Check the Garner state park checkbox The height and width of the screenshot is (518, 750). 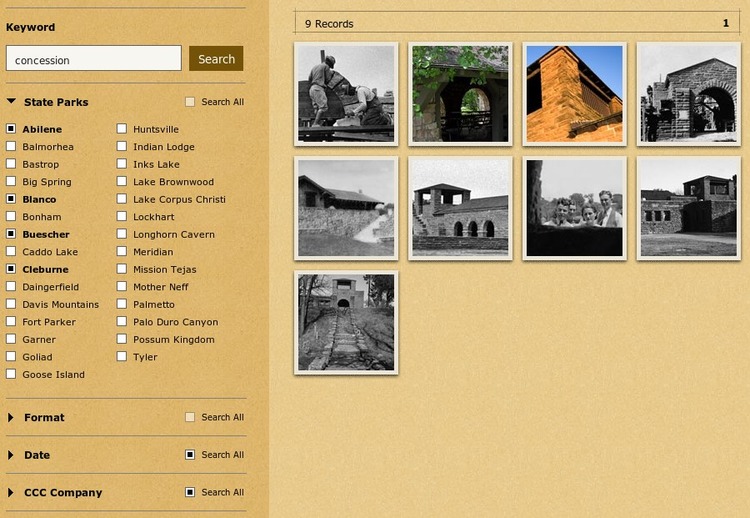[x=11, y=339]
